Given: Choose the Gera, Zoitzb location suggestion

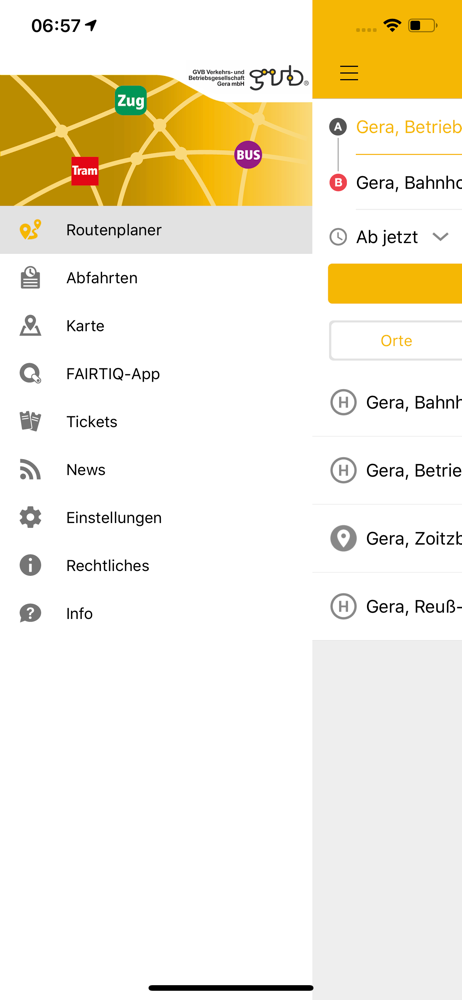Looking at the screenshot, I should point(387,538).
